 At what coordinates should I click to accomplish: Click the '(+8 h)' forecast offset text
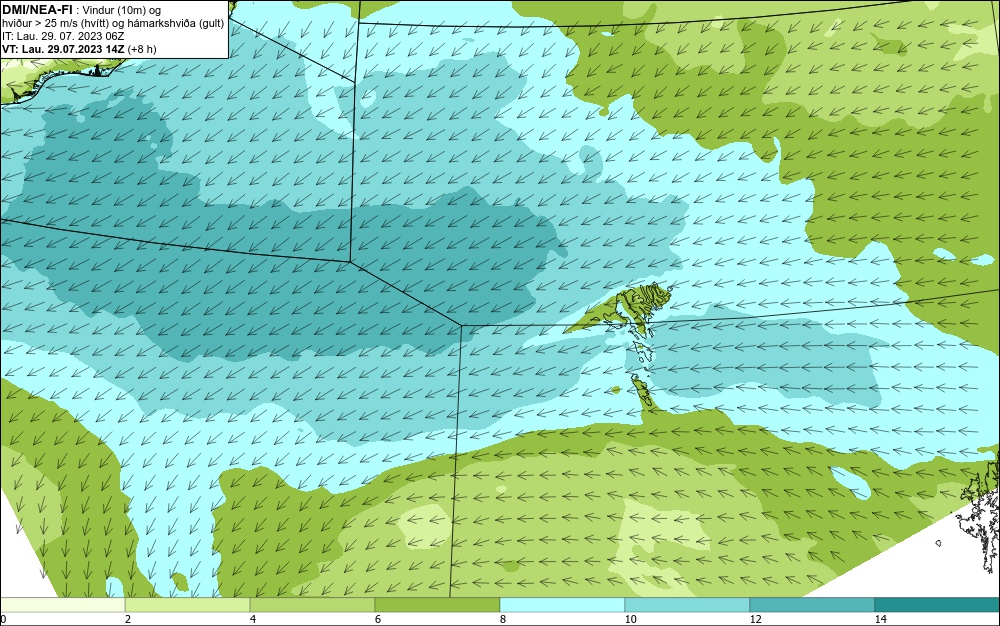click(142, 49)
